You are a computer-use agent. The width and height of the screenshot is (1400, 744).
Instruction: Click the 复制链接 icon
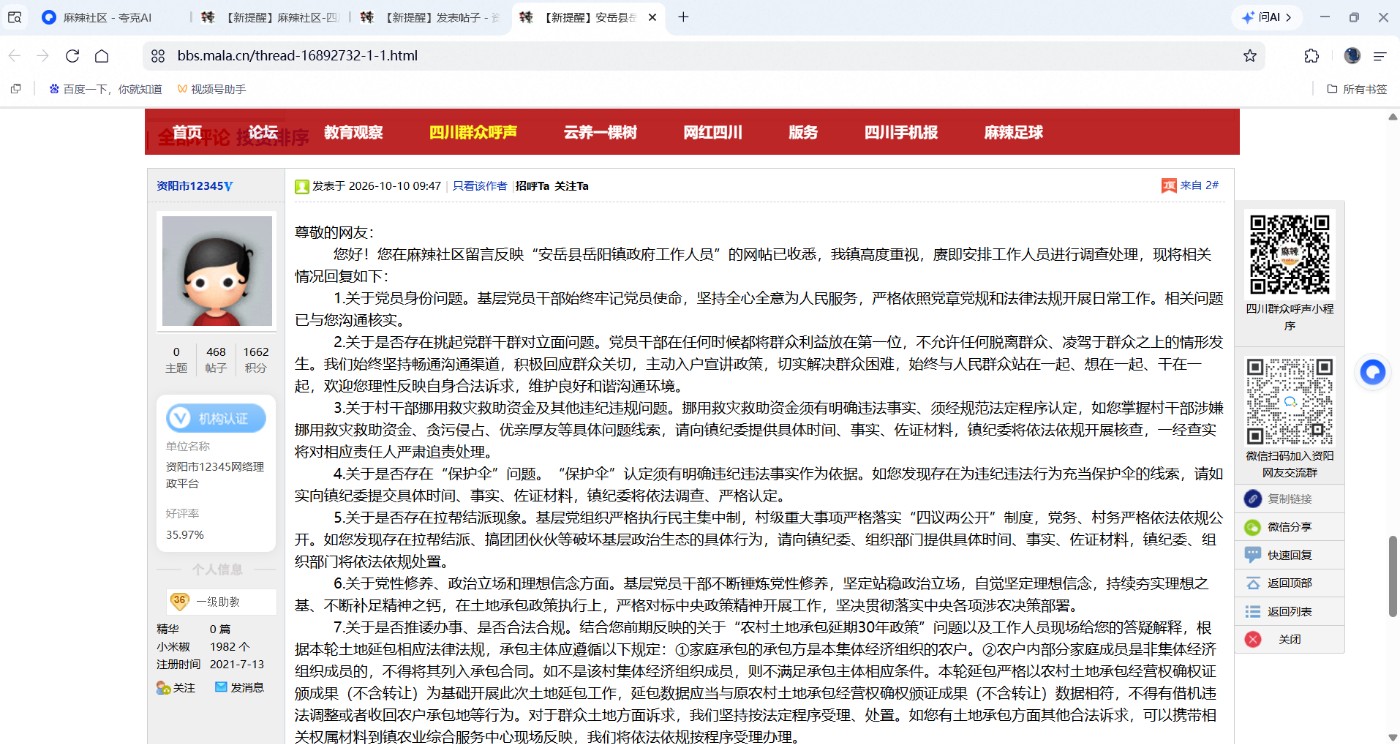(1252, 499)
